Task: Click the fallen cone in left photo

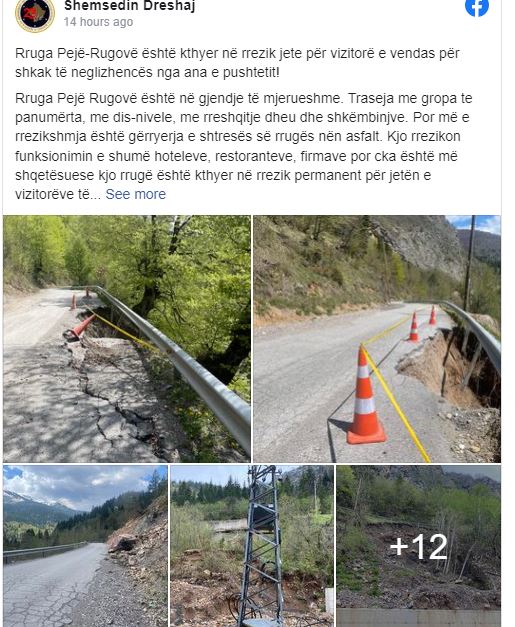Action: pyautogui.click(x=80, y=328)
